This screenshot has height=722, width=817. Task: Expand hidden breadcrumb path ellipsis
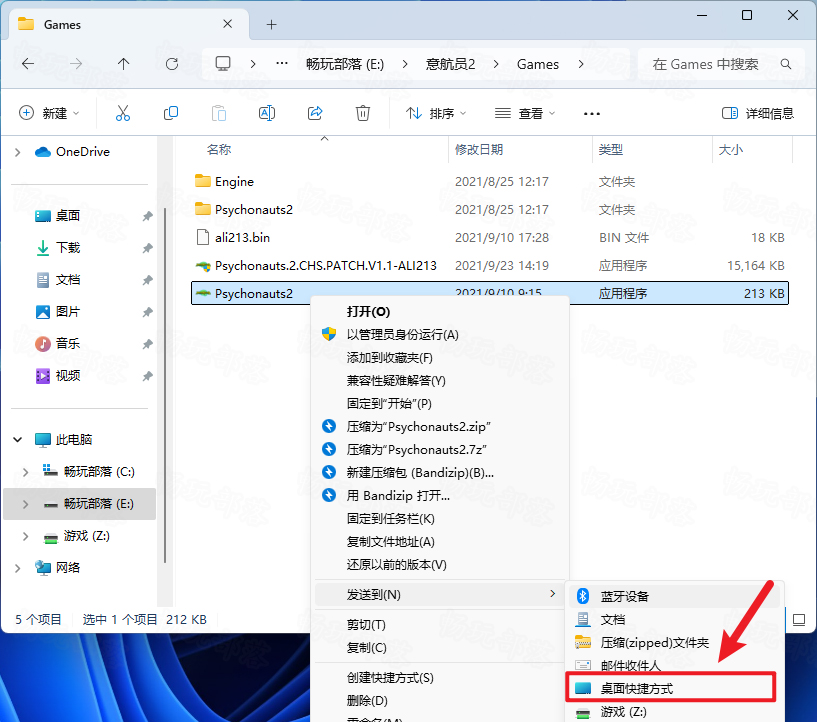282,64
